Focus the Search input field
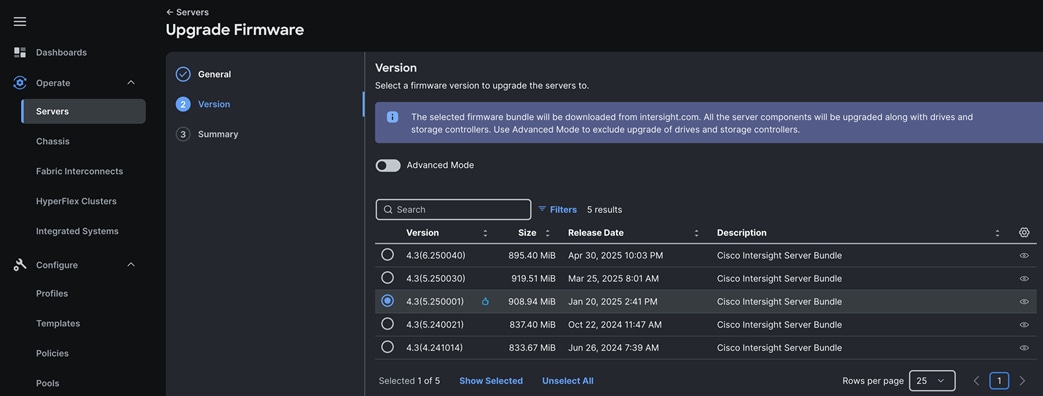This screenshot has width=1043, height=396. pos(453,210)
